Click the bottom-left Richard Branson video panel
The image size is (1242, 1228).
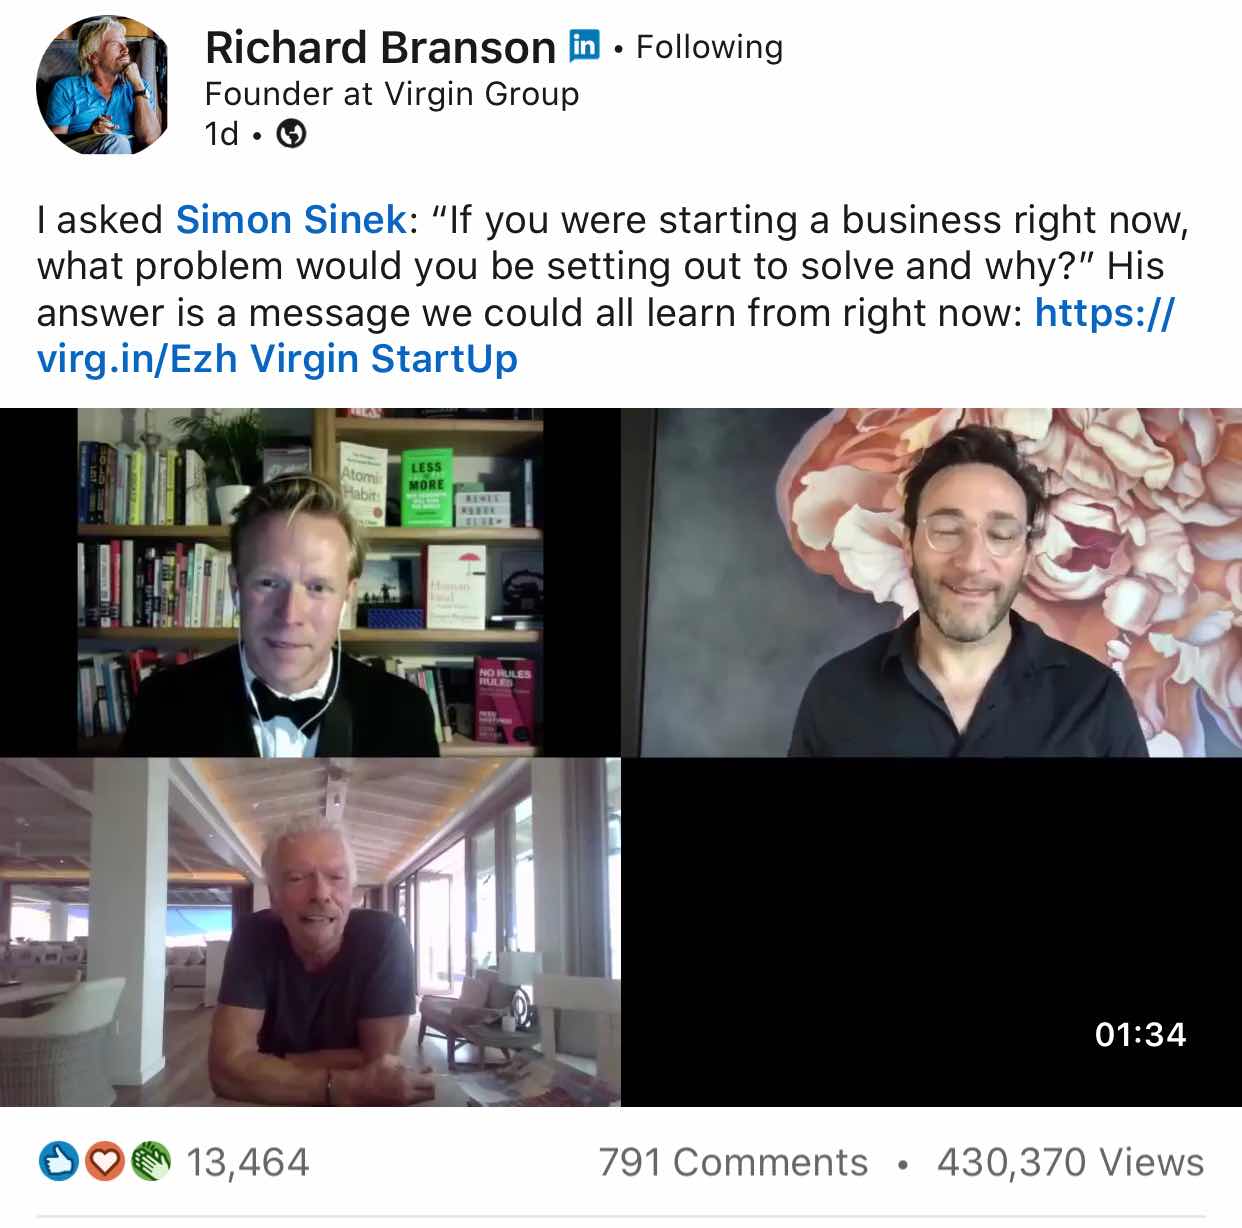pyautogui.click(x=310, y=932)
